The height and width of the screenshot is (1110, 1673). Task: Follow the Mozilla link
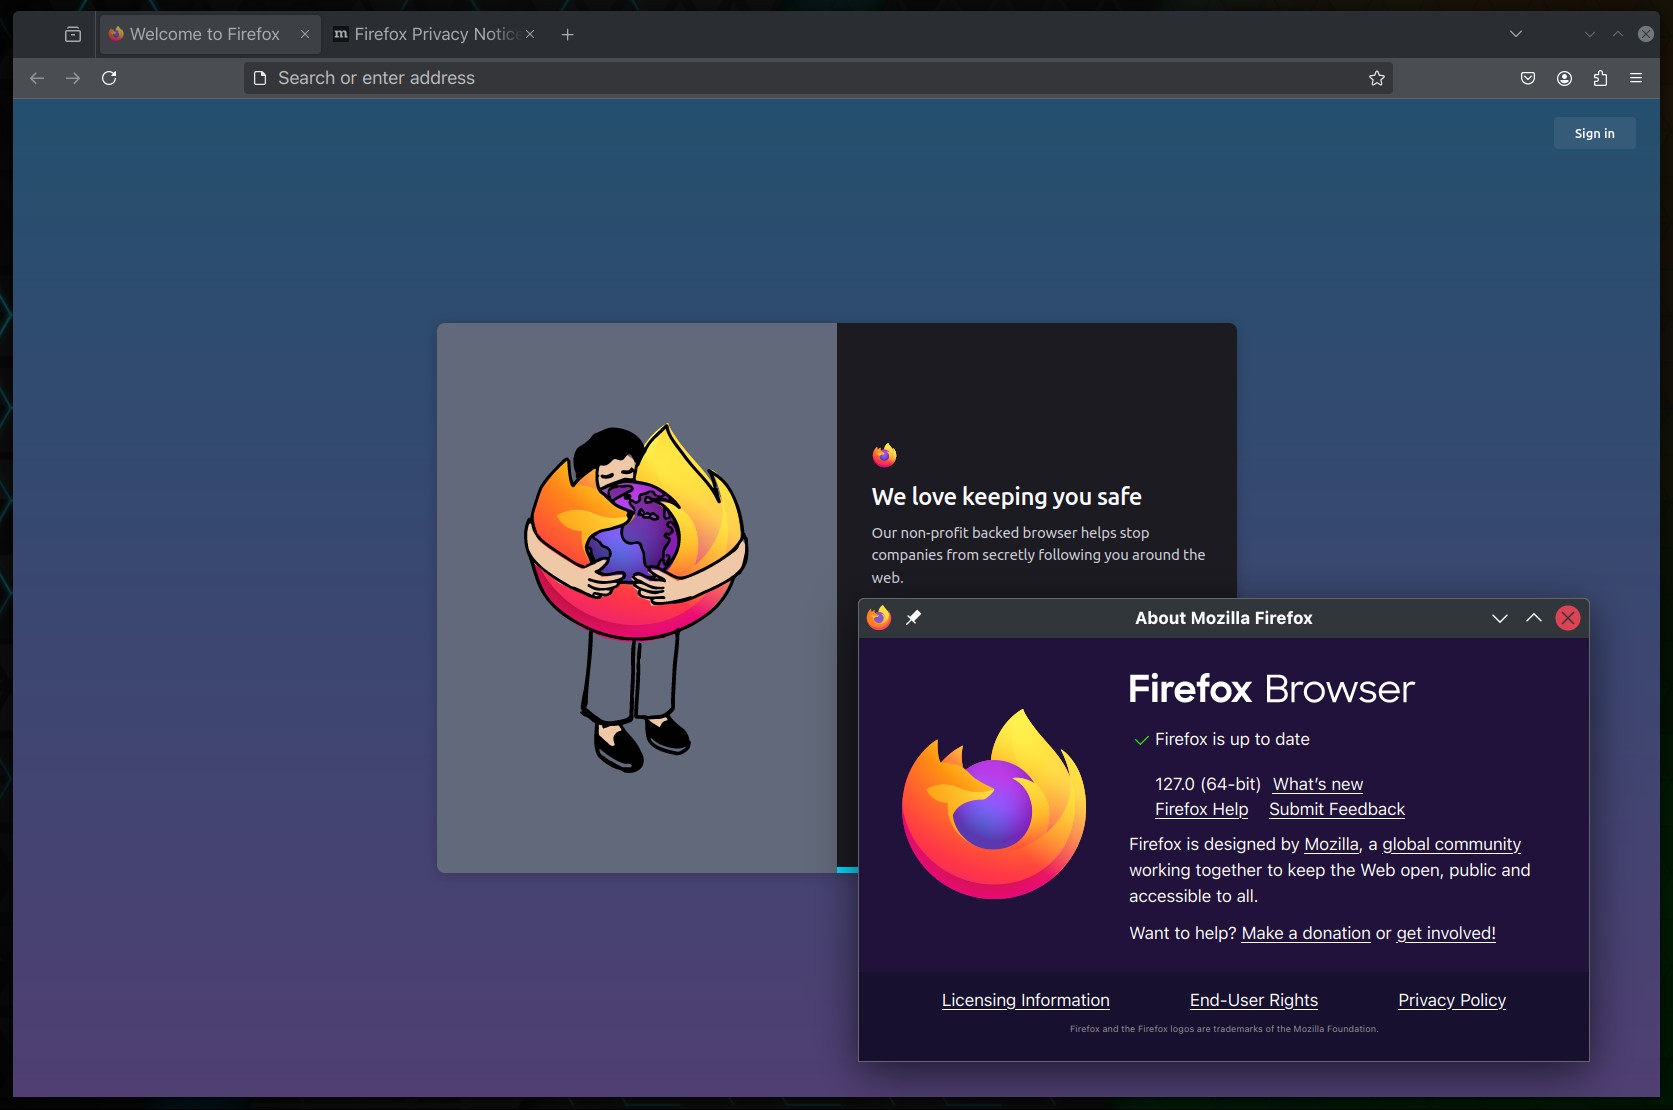(1331, 844)
